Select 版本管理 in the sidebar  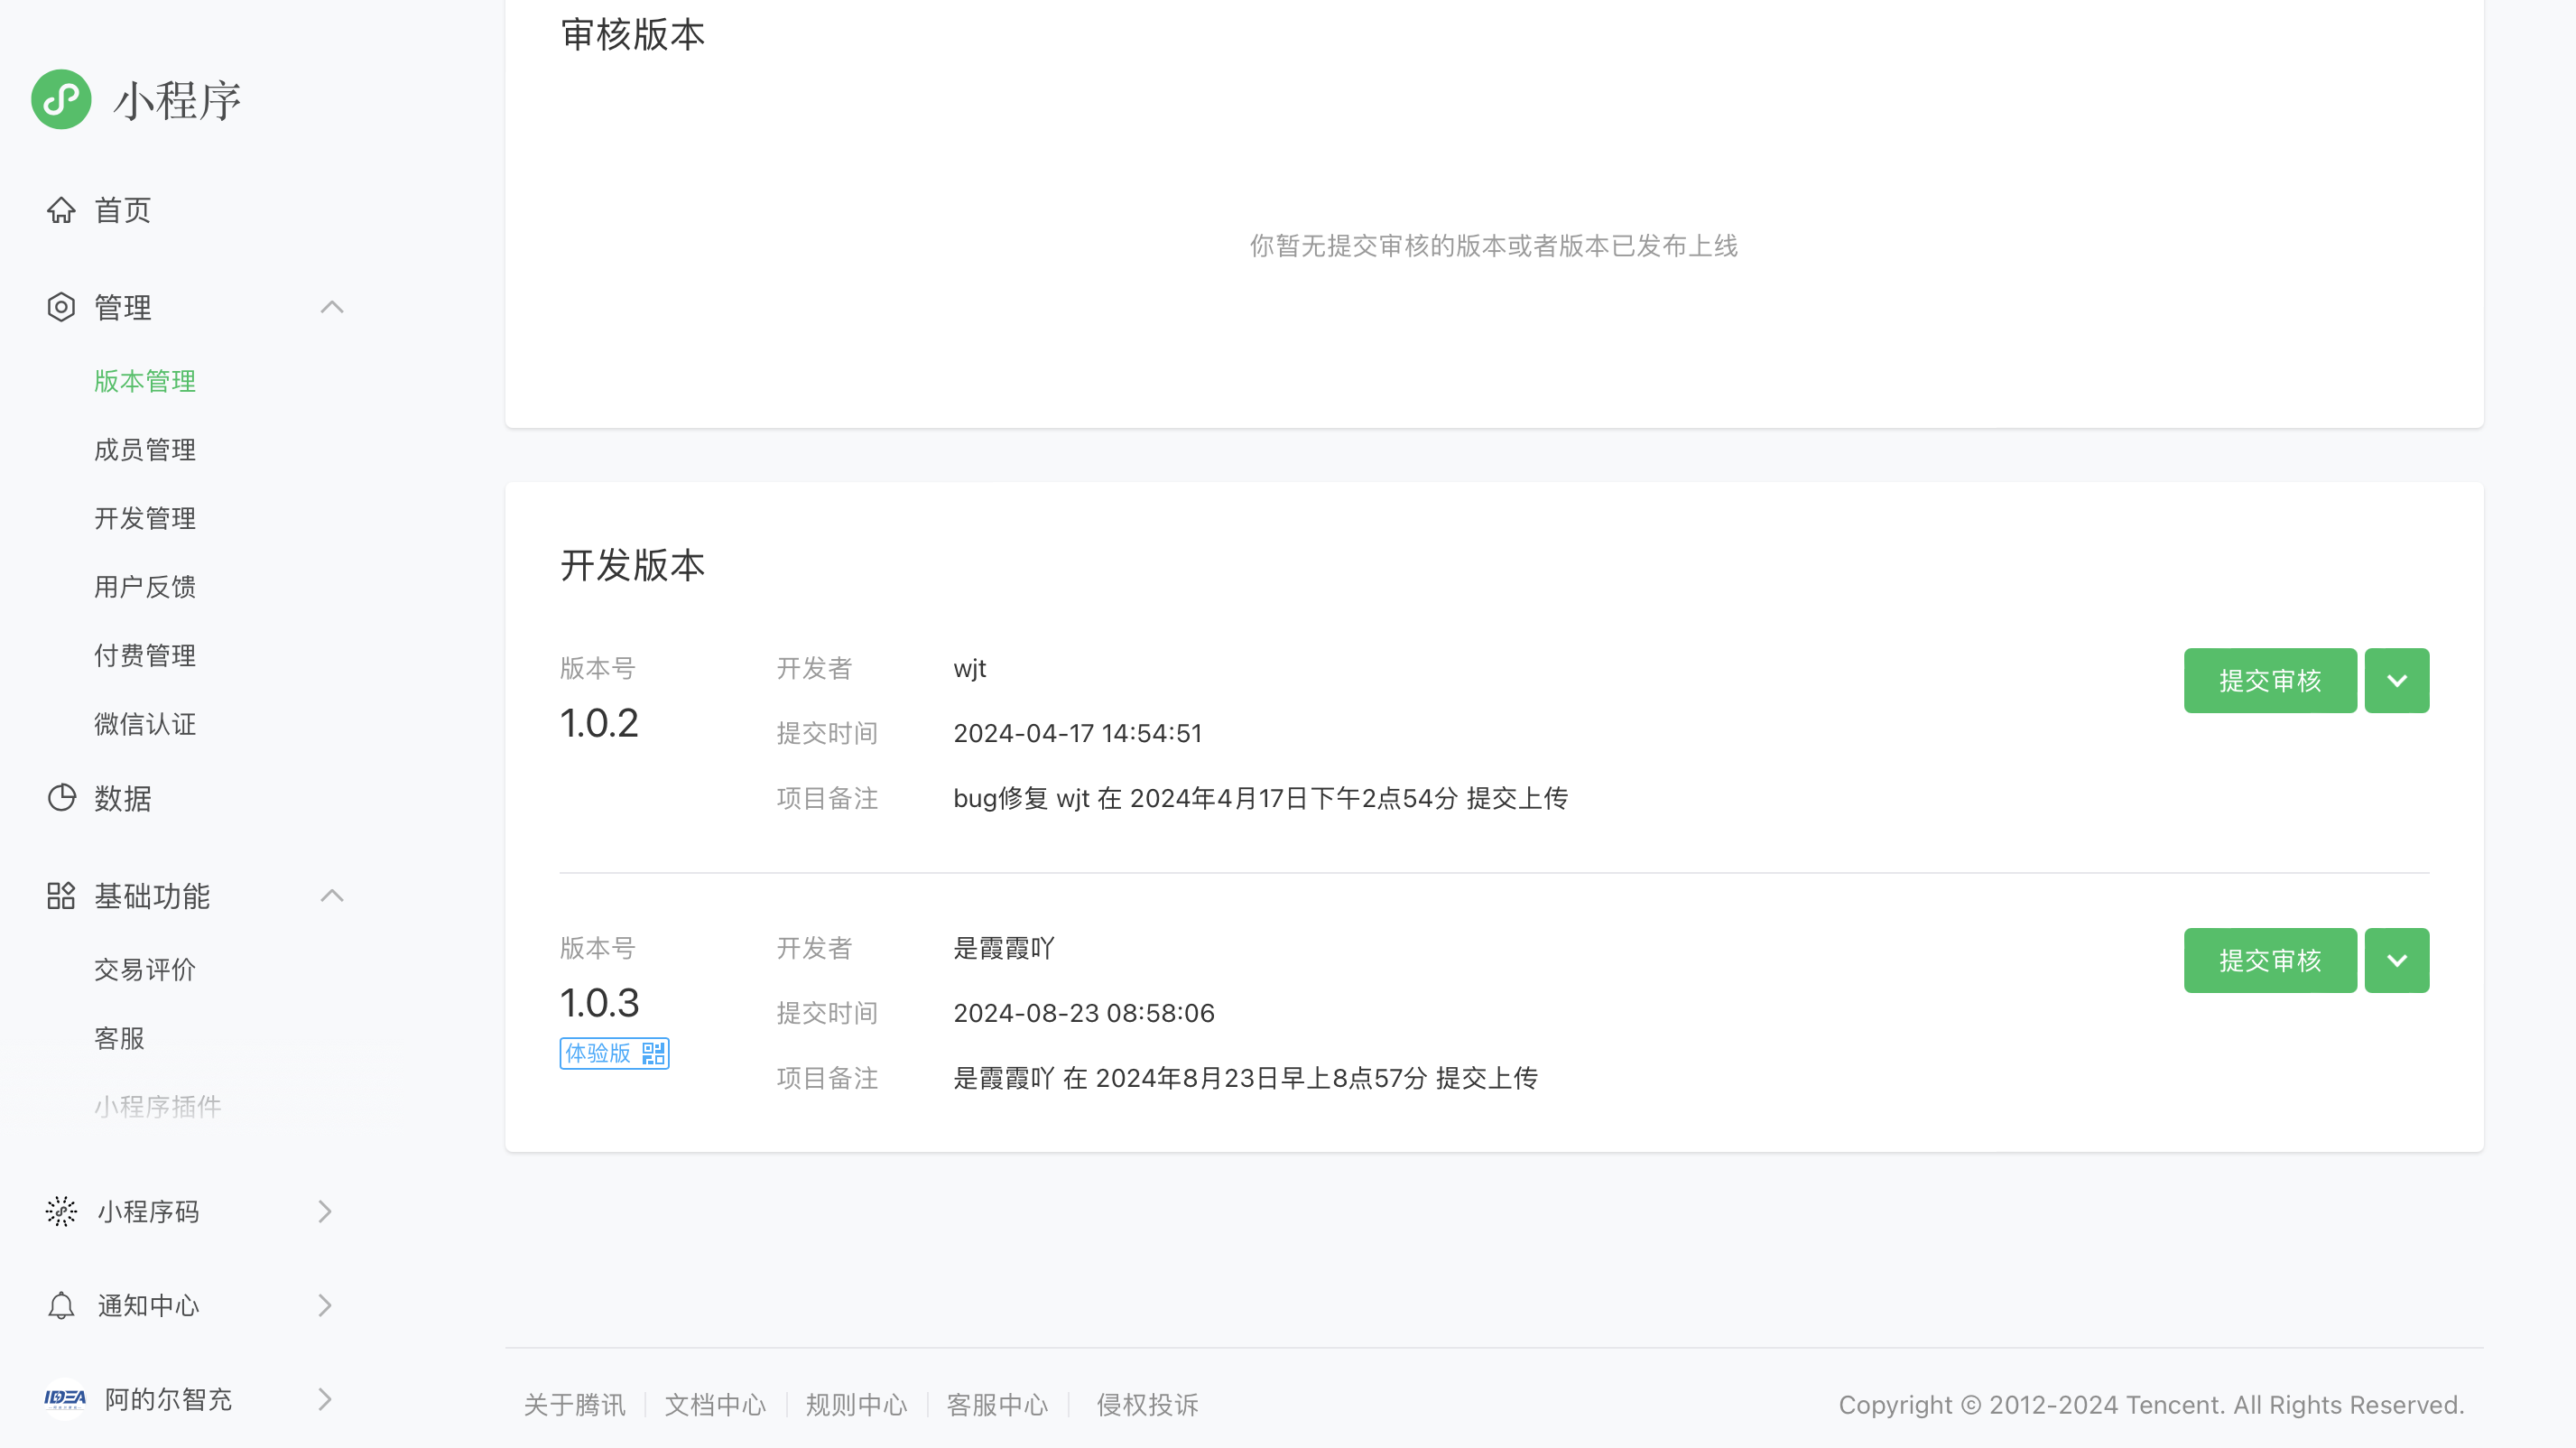145,381
